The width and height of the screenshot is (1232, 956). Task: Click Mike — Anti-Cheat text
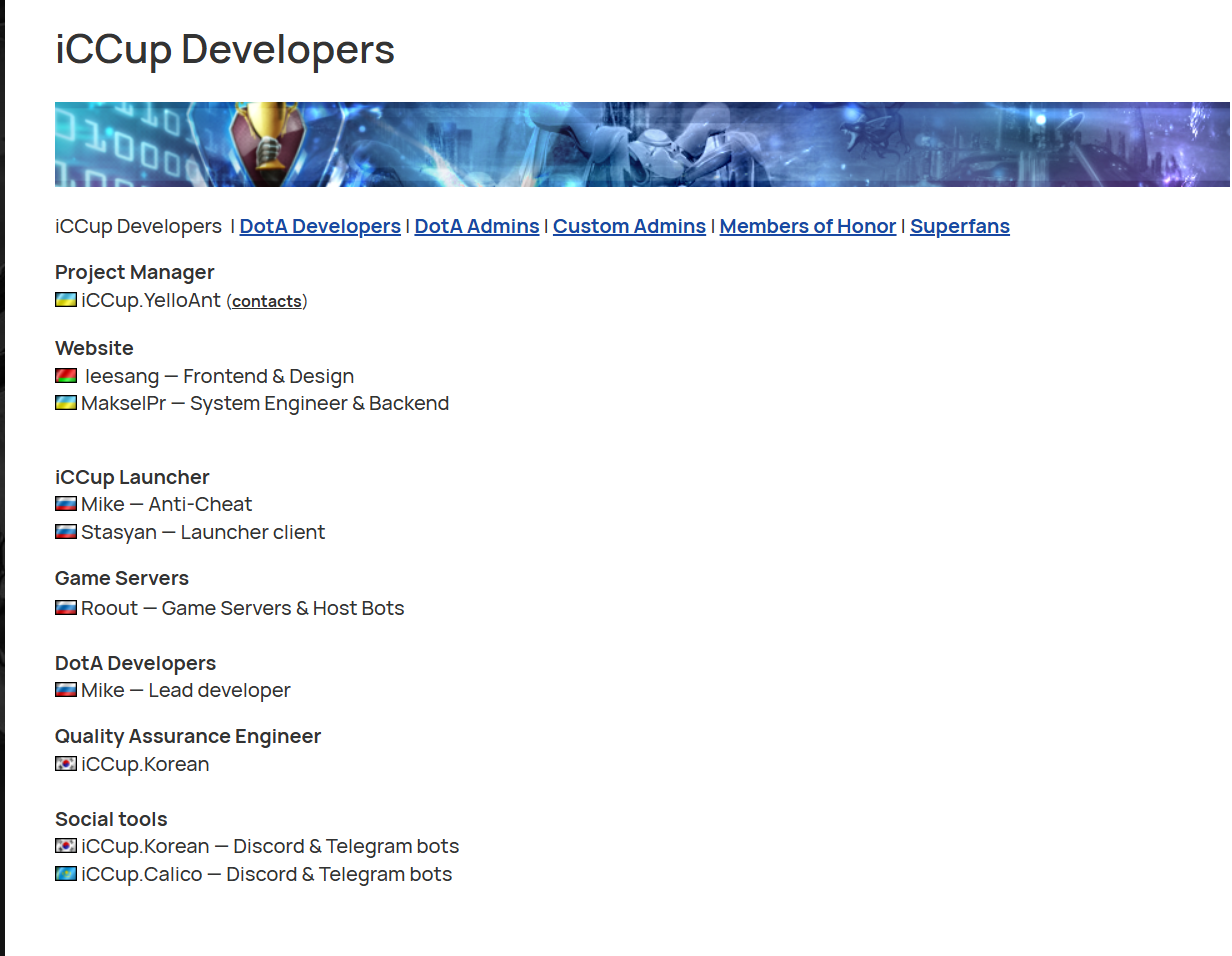(x=167, y=504)
